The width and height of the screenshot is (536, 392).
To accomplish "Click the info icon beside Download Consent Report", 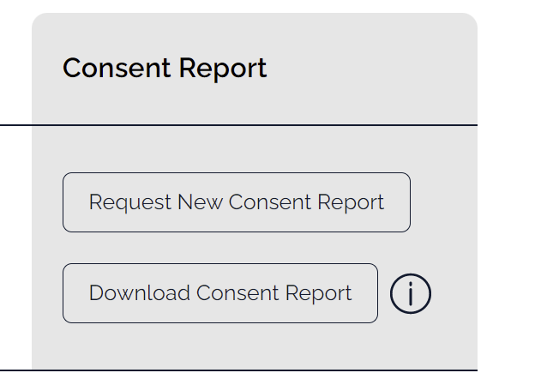I will click(x=411, y=293).
